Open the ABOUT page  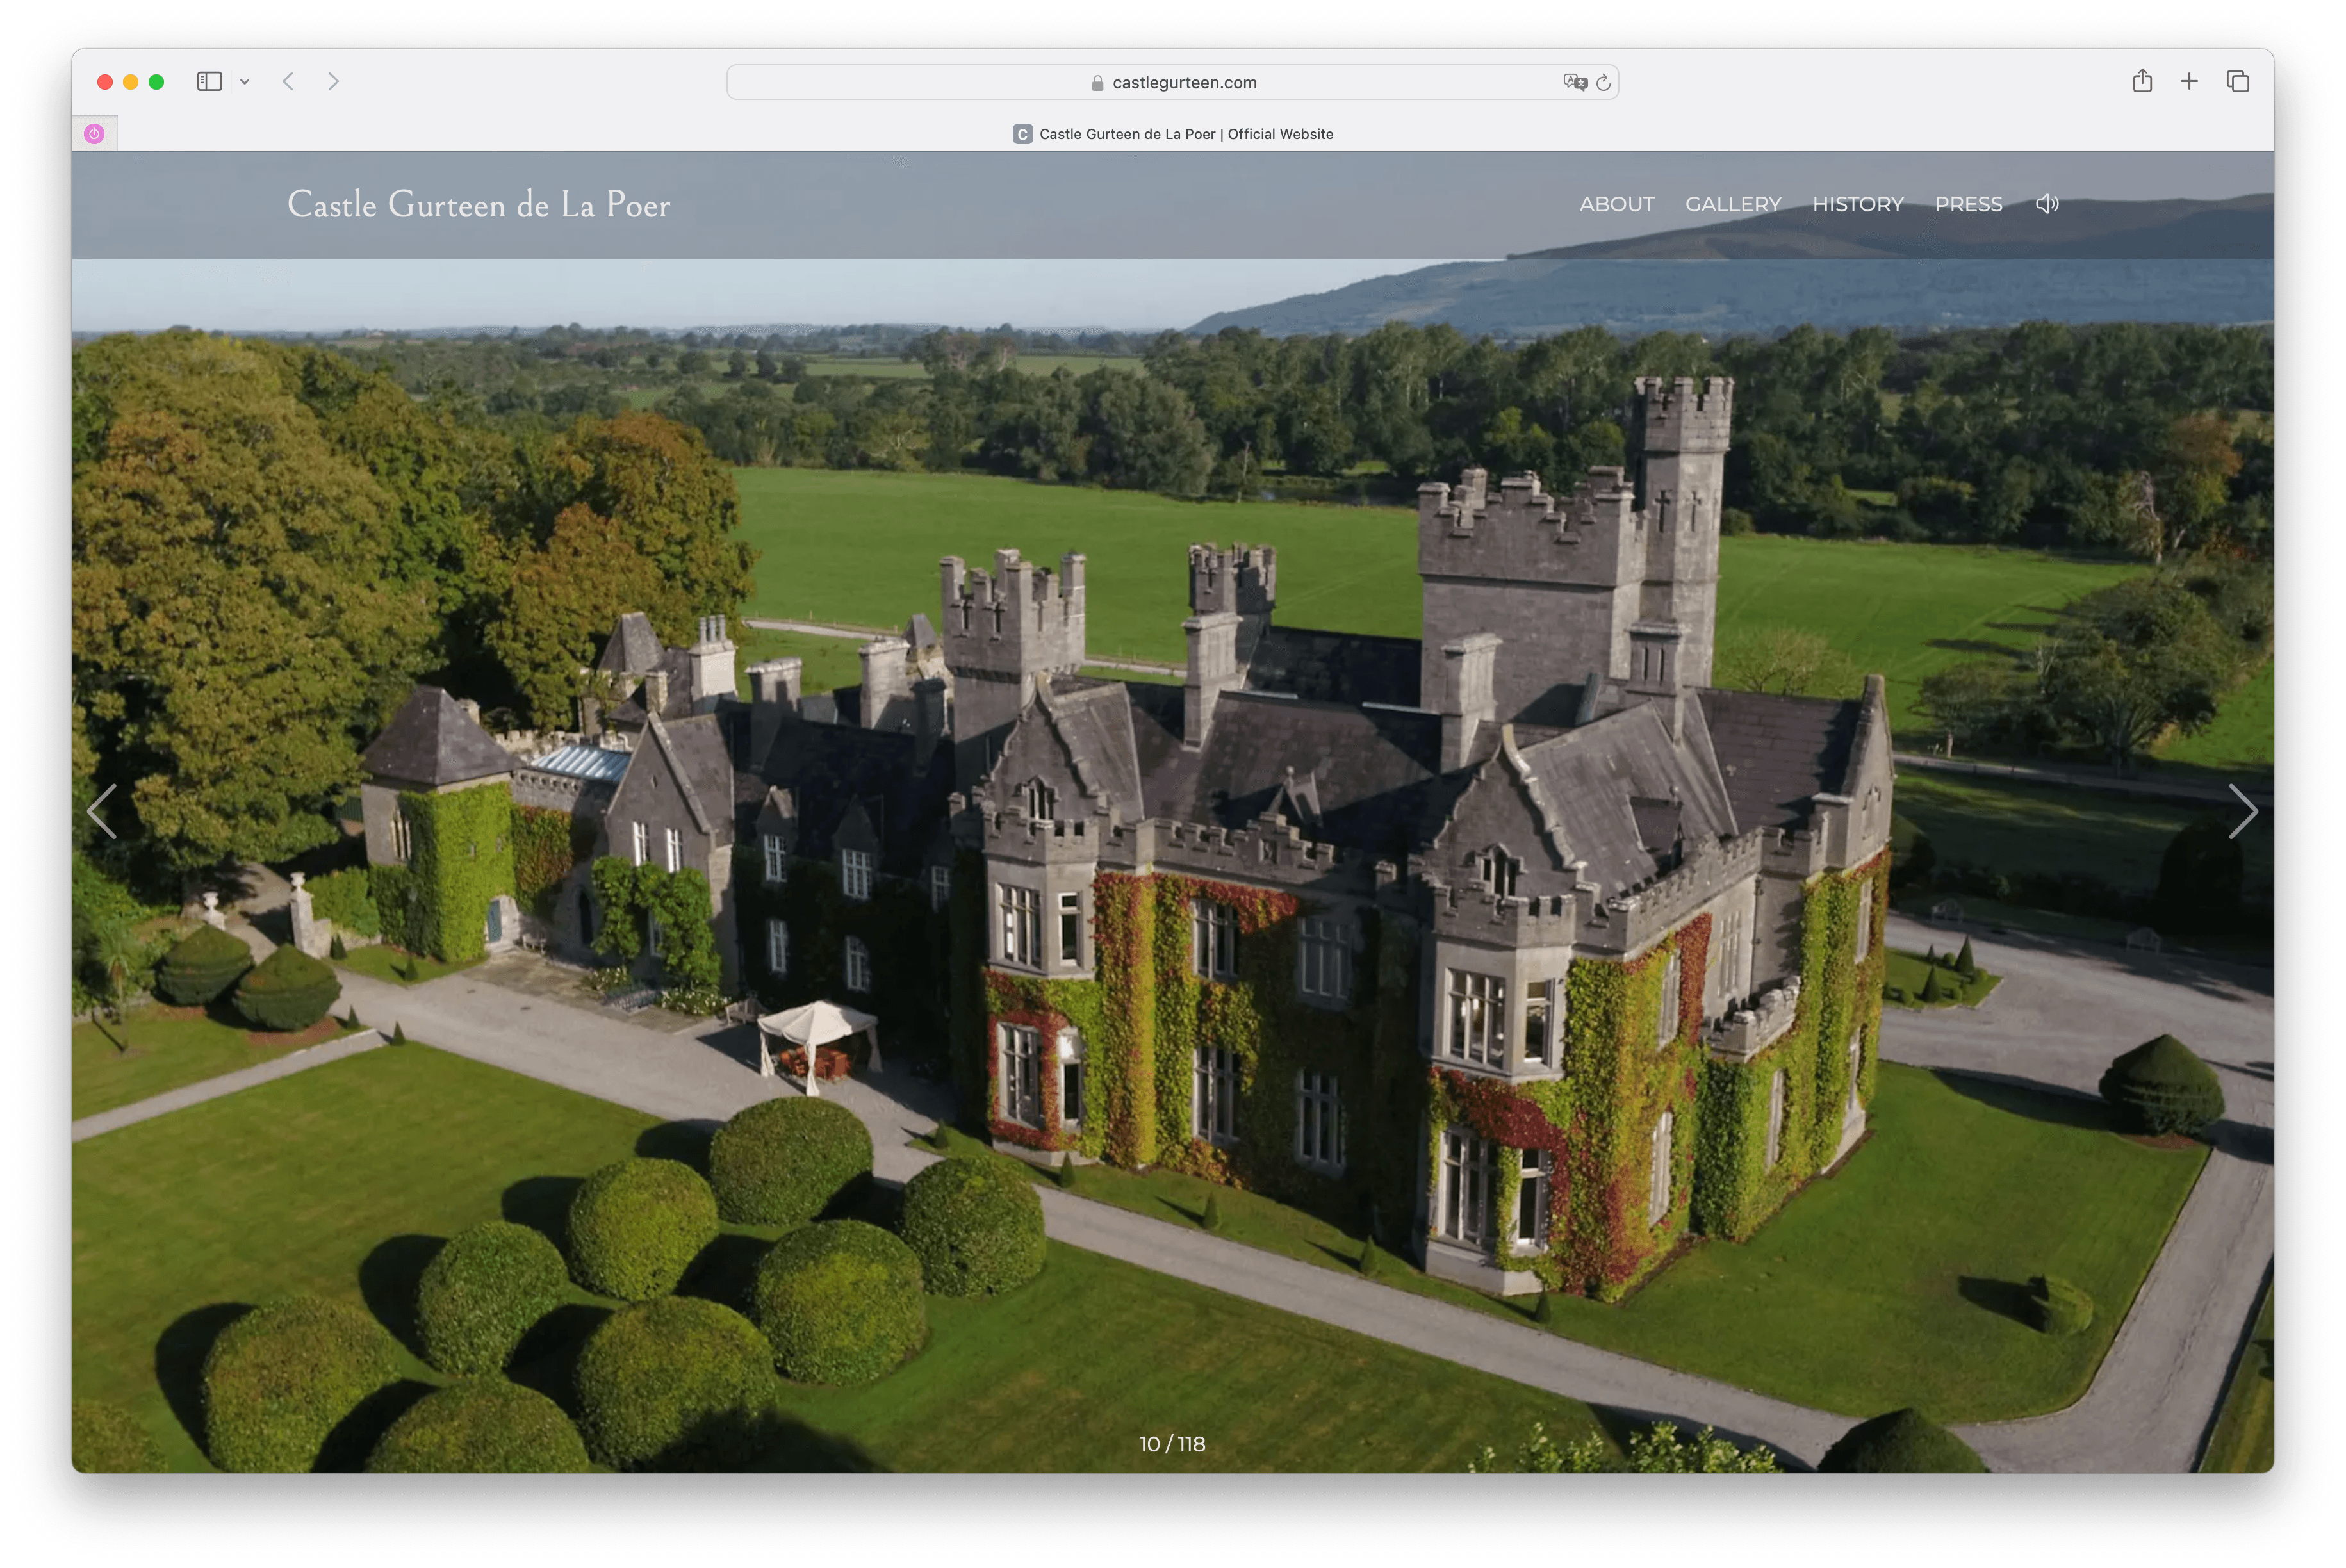(x=1616, y=204)
